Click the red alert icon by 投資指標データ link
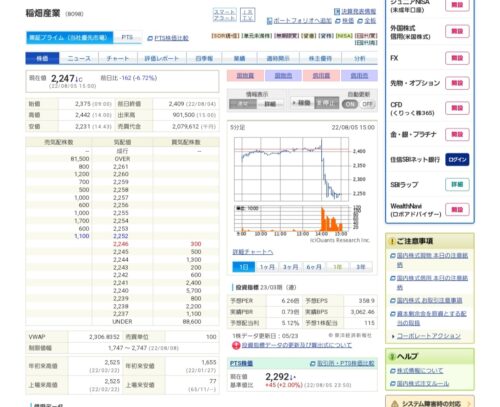The height and width of the screenshot is (407, 500). point(236,346)
